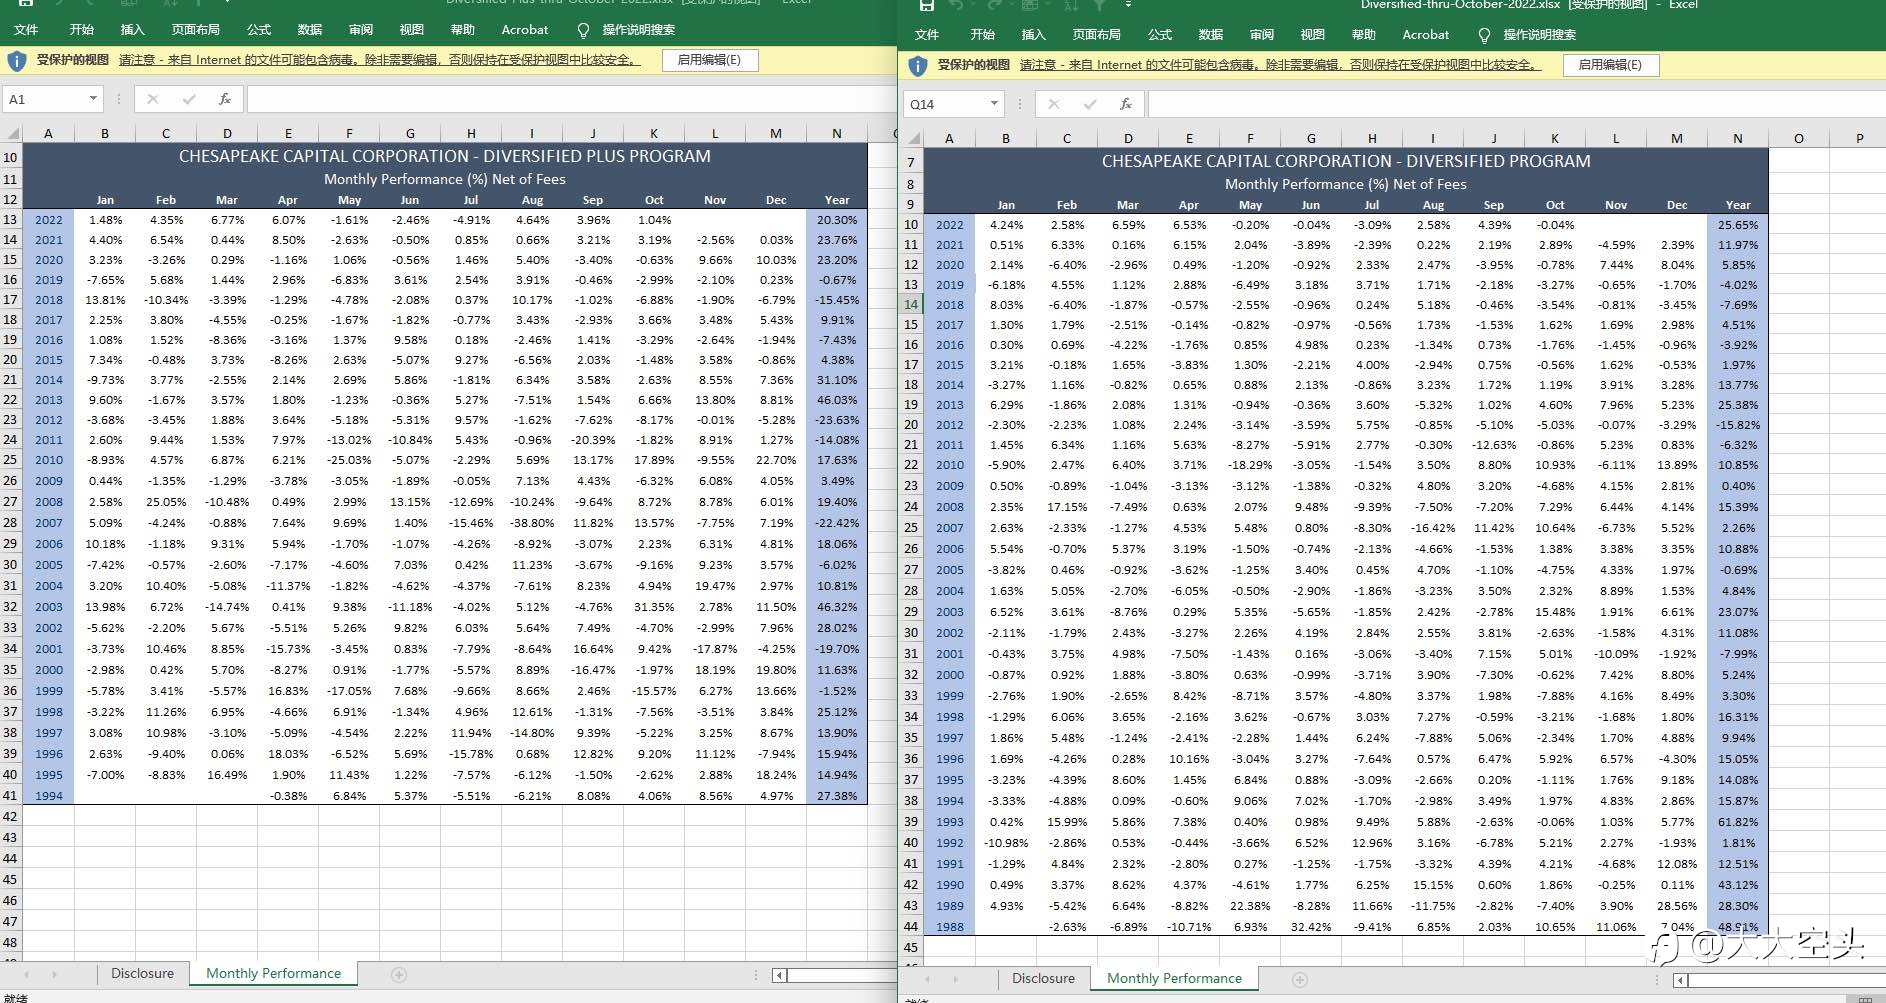
Task: Open the 页面布局 tab in the right window
Action: tap(1097, 35)
